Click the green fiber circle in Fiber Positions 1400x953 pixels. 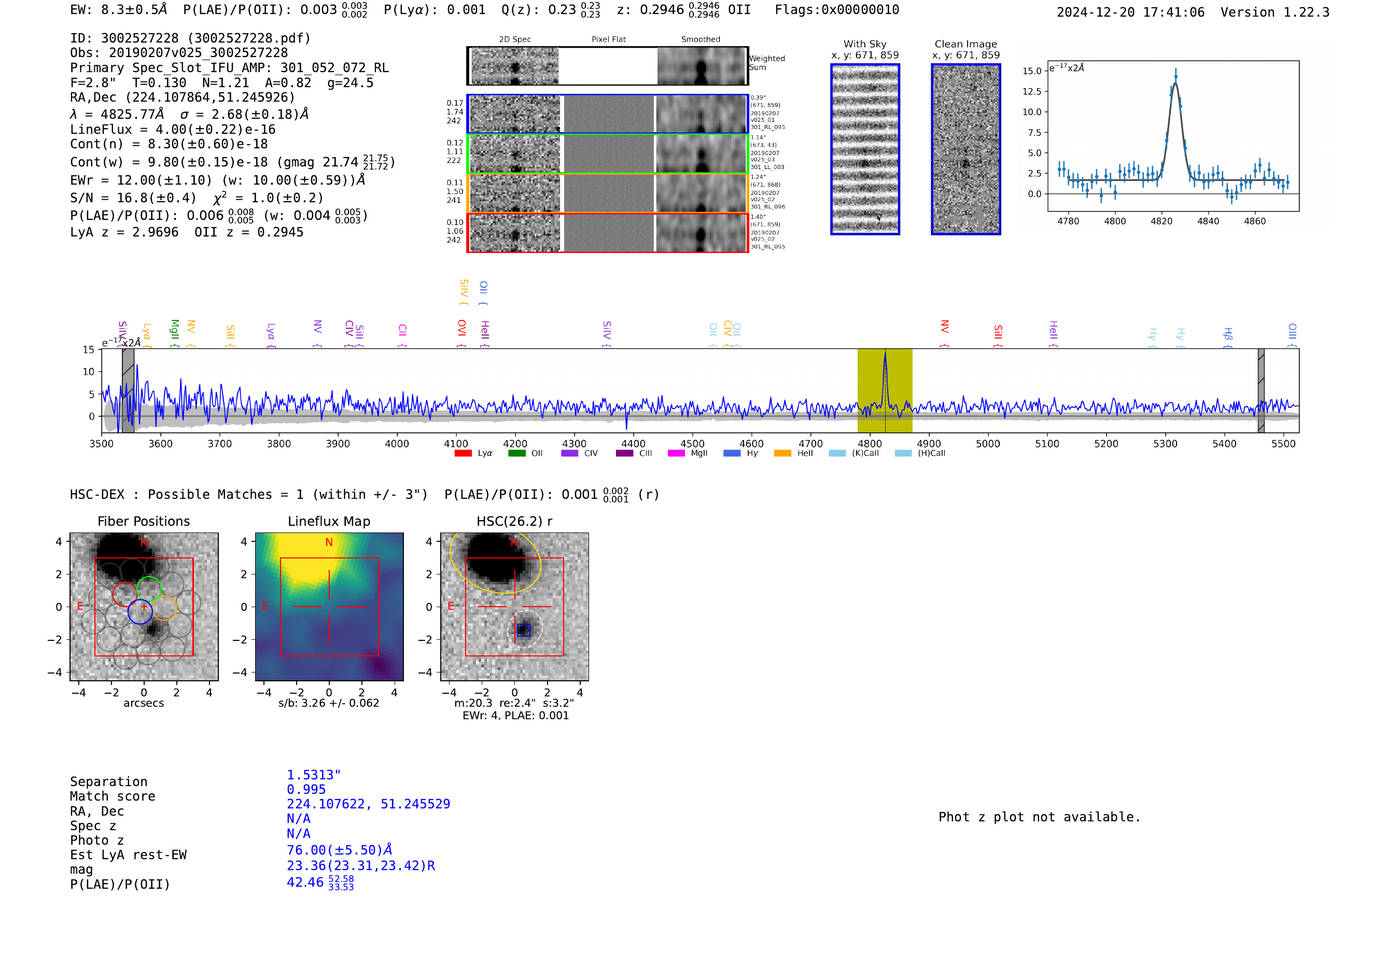[150, 589]
